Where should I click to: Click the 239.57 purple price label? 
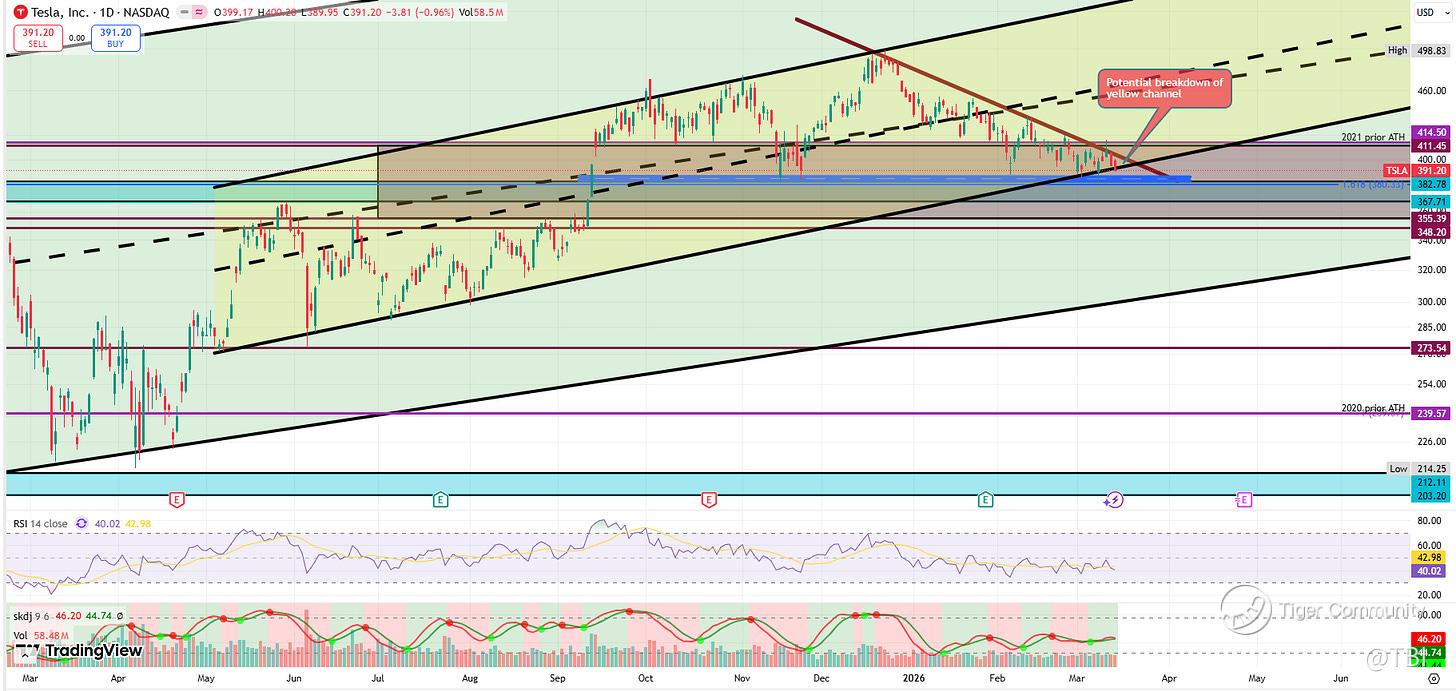pos(1429,413)
